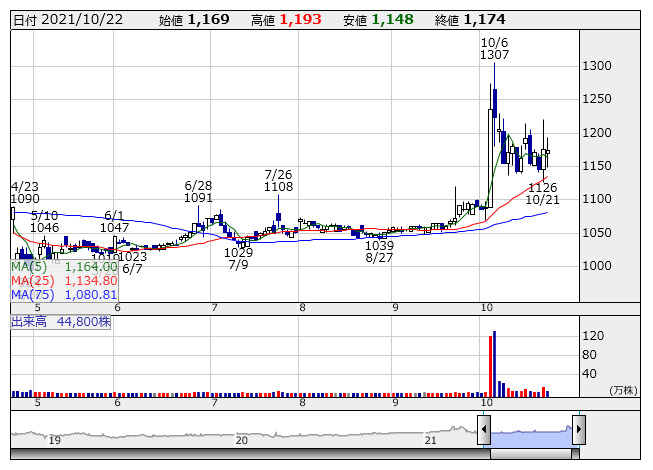Click the 6/28 1091 high label
This screenshot has width=653, height=470.
pos(199,192)
